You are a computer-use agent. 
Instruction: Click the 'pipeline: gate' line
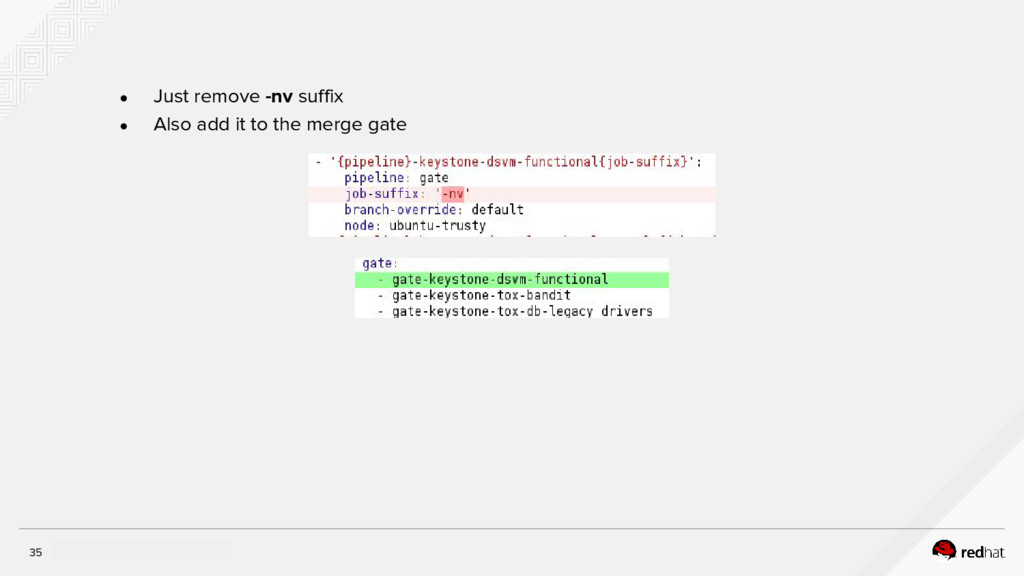396,178
